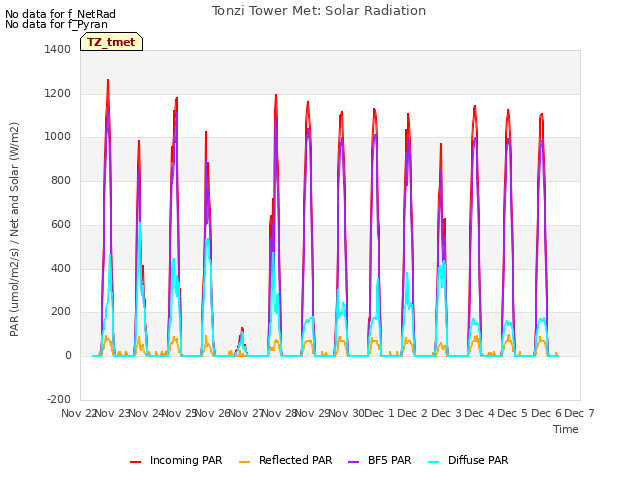This screenshot has width=640, height=480.
Task: Select the 'BF5 PAR' legend label
Action: pos(389,460)
